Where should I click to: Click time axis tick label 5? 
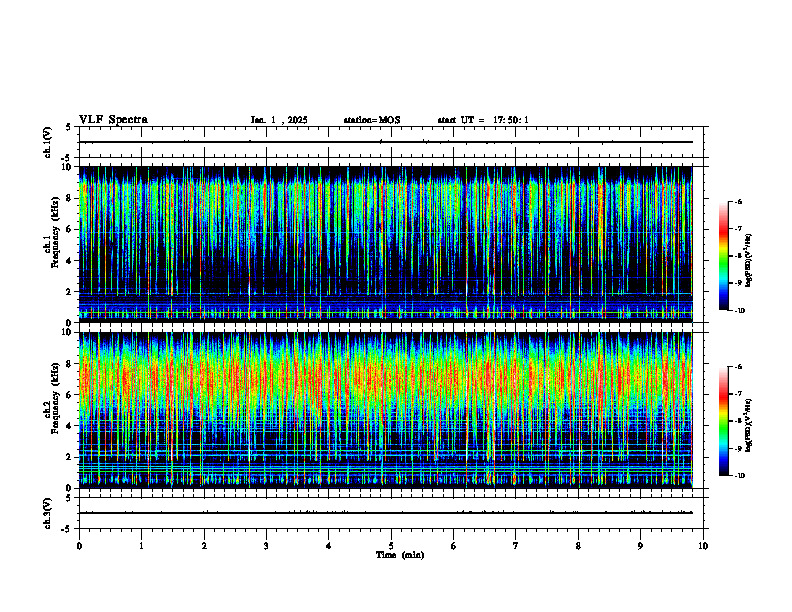click(391, 546)
